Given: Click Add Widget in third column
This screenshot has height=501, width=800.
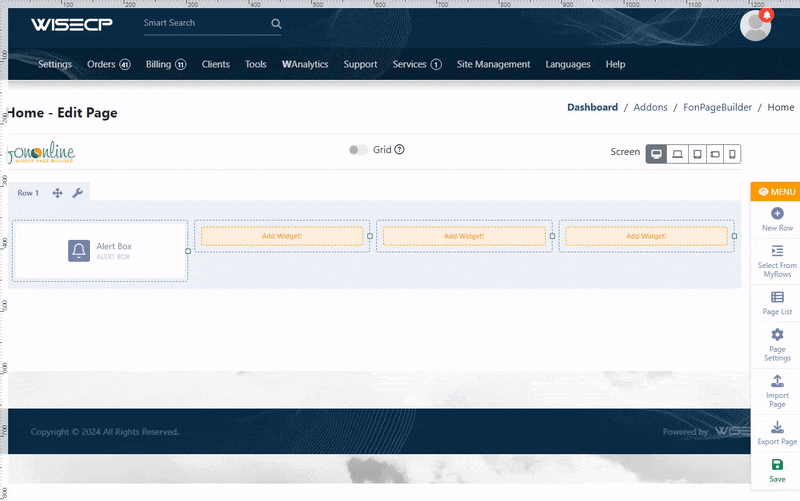Looking at the screenshot, I should coord(464,236).
